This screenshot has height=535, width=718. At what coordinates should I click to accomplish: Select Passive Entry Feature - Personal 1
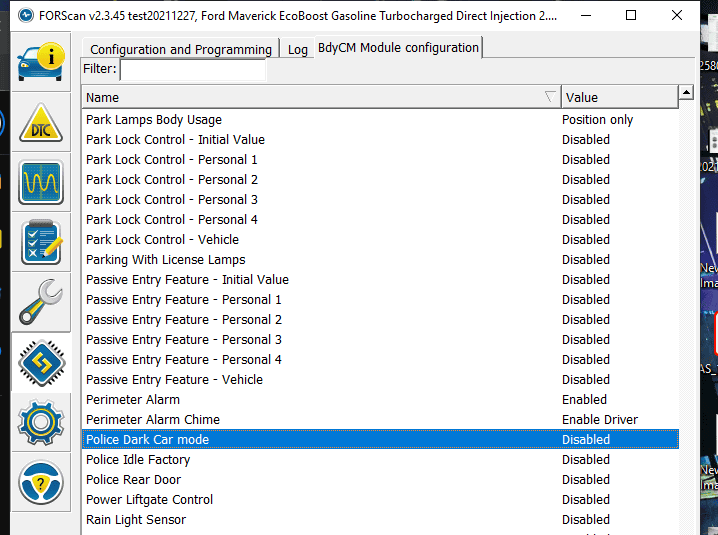(380, 300)
